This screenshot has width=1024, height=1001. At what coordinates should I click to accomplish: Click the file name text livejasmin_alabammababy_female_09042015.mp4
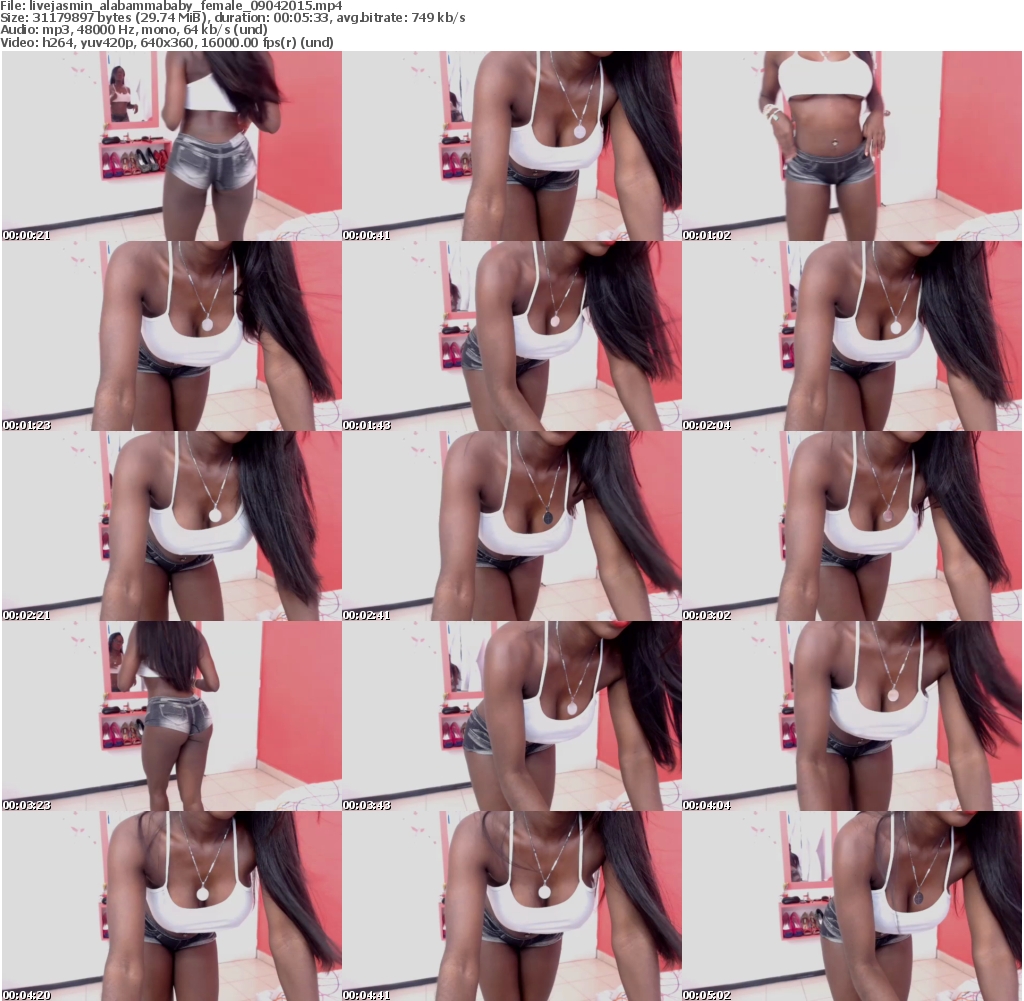(x=185, y=6)
